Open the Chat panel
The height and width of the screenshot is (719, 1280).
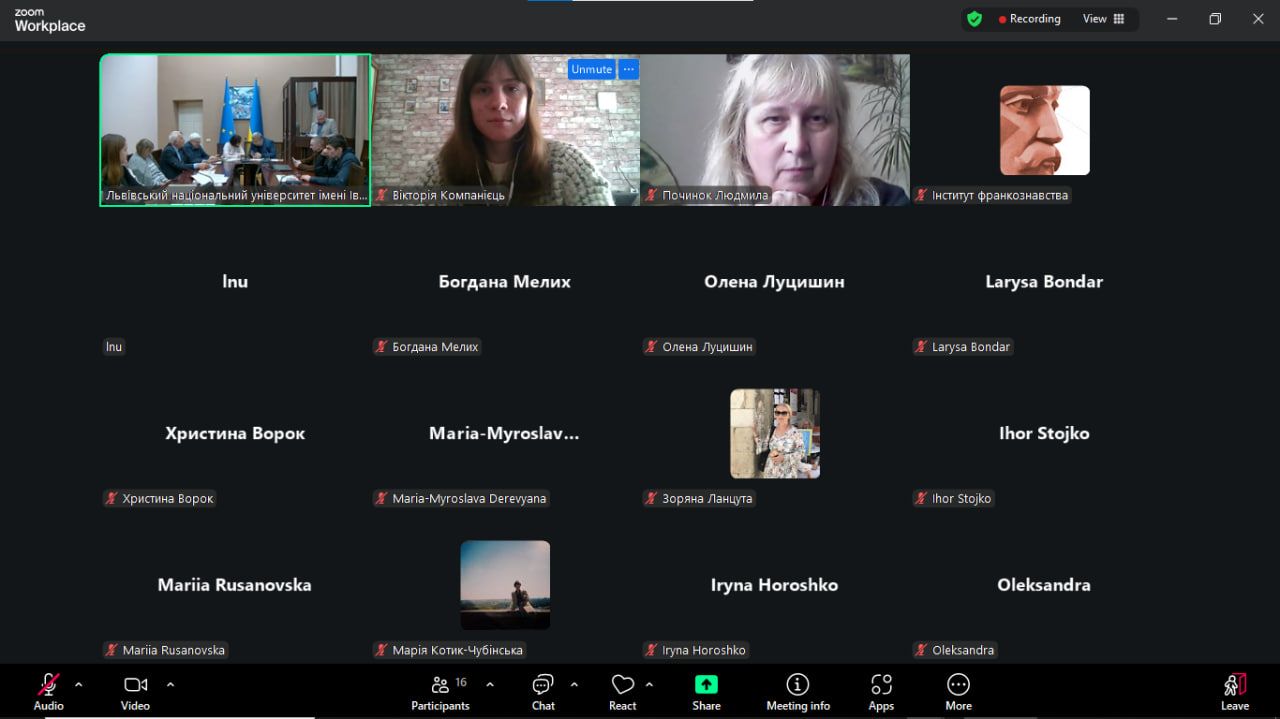click(x=543, y=691)
